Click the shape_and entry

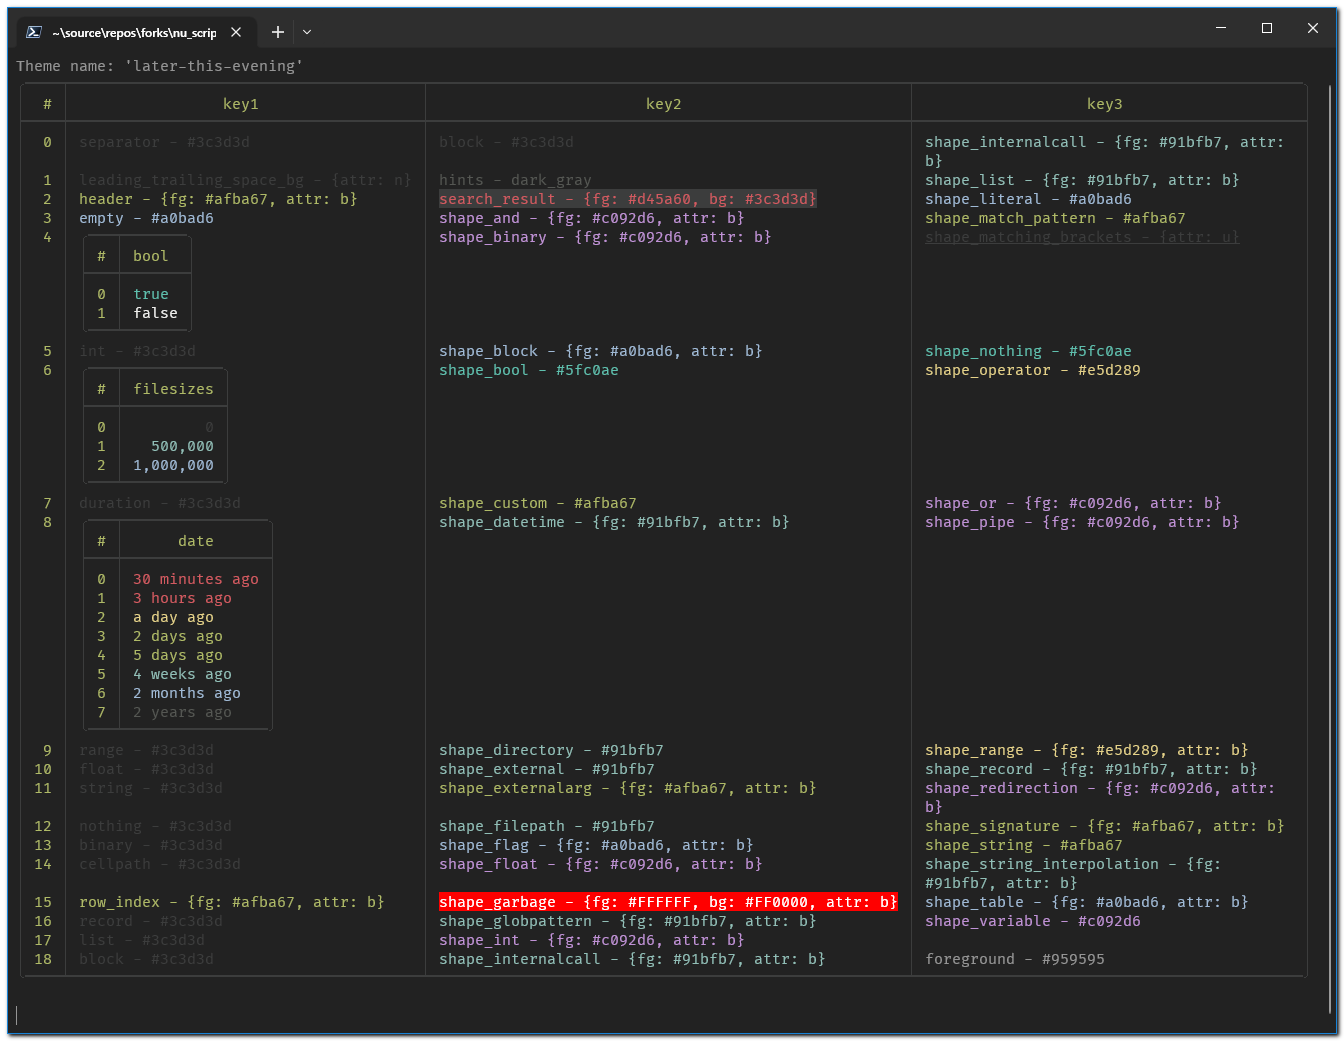point(592,218)
